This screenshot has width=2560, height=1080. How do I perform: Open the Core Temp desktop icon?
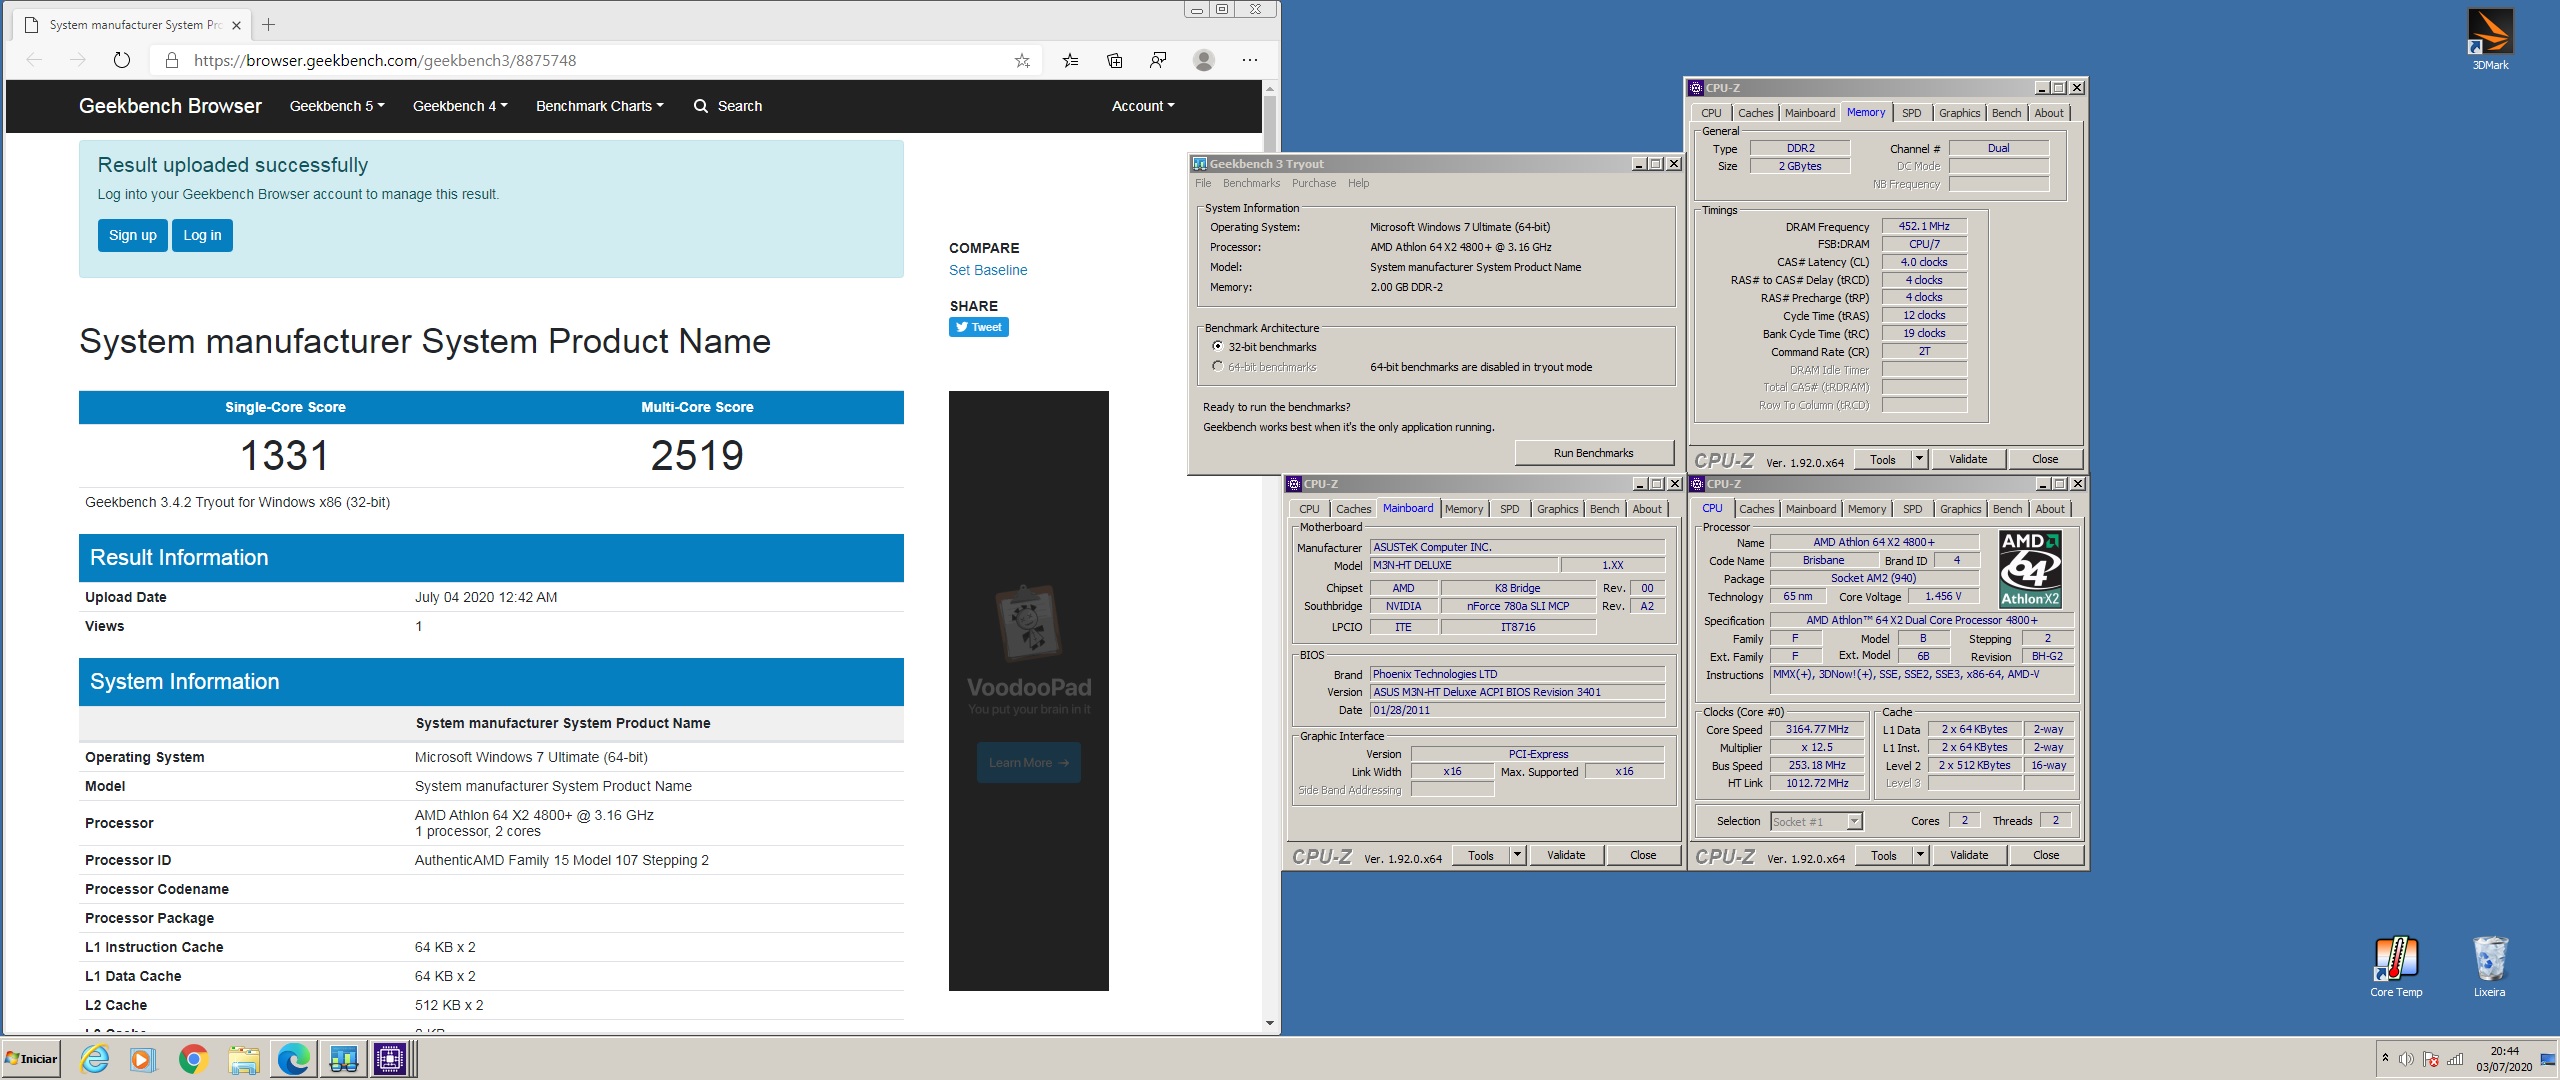2396,967
